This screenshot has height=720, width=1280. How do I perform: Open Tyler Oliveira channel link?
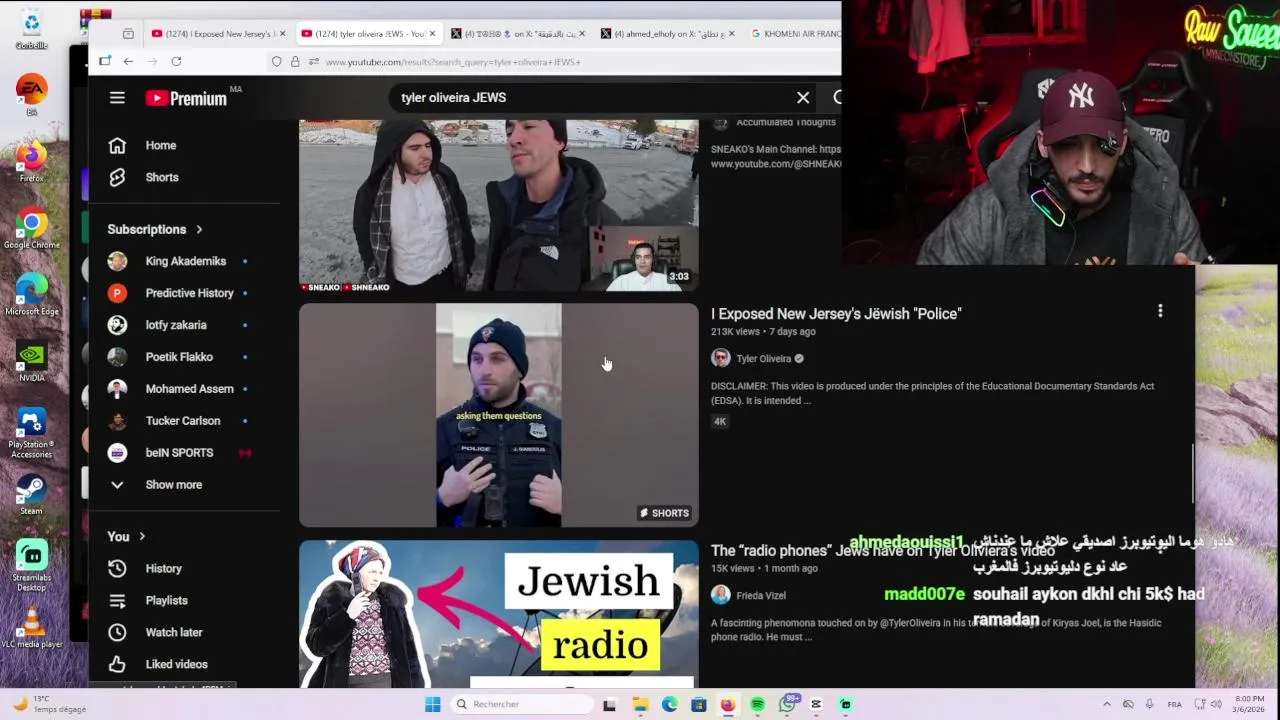point(763,359)
